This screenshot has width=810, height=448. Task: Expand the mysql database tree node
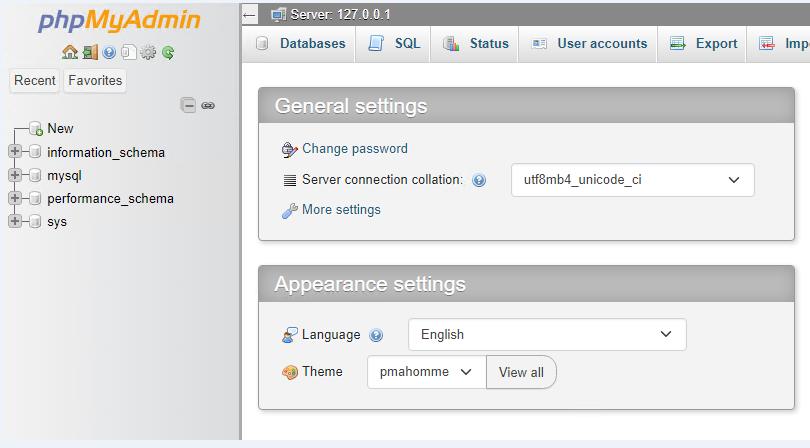(15, 175)
